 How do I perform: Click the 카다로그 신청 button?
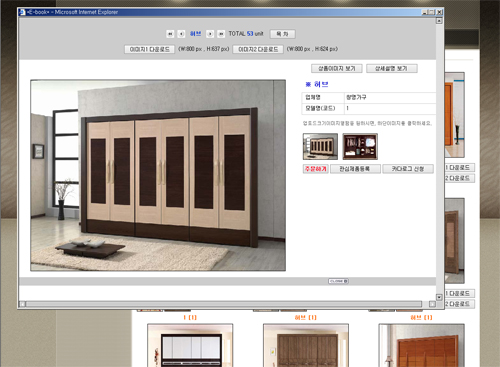click(x=408, y=169)
